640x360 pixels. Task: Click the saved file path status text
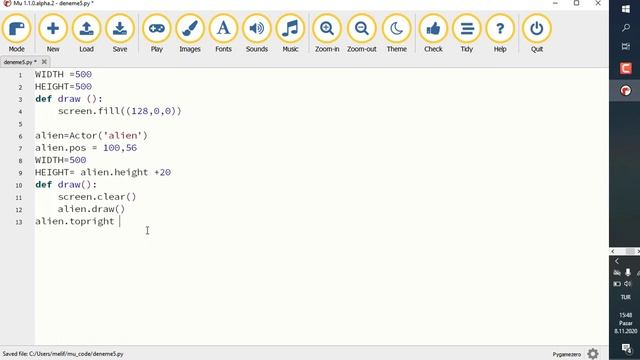63,354
